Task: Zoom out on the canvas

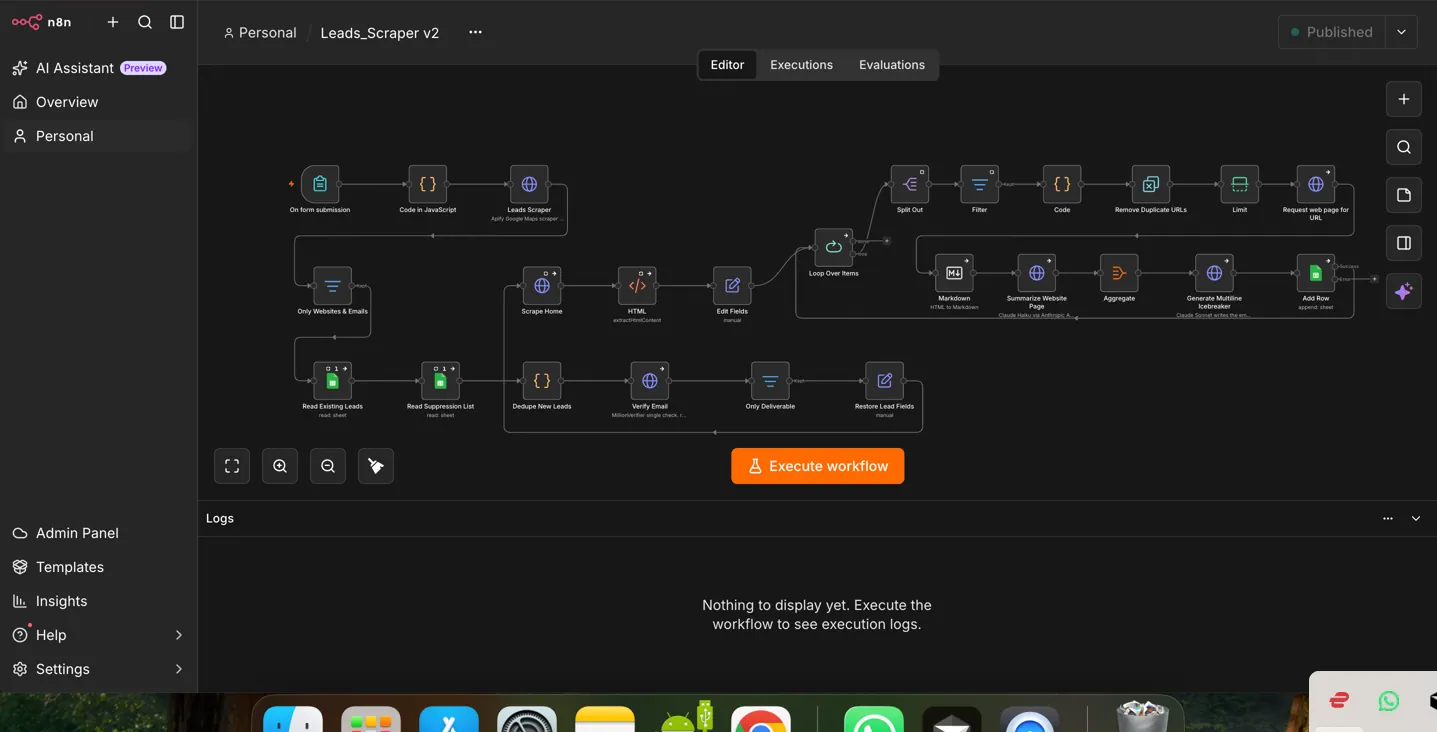Action: click(x=328, y=466)
